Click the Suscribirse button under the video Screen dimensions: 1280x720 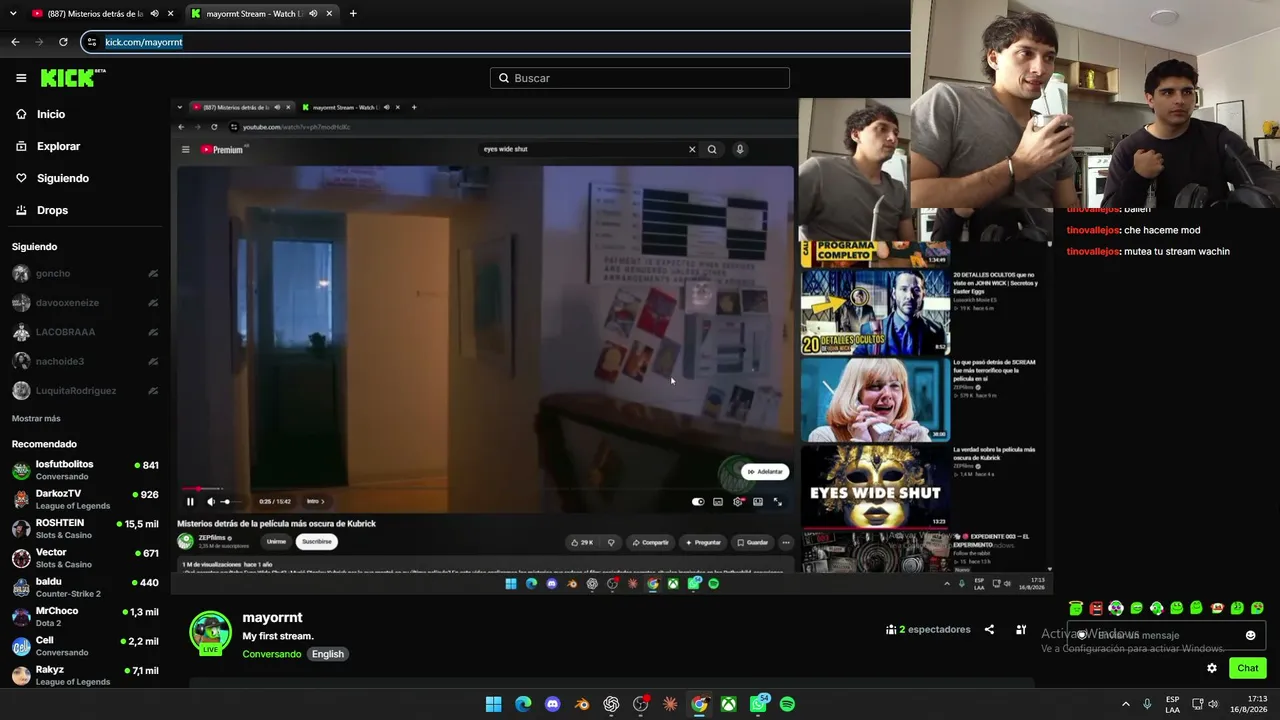(x=316, y=542)
